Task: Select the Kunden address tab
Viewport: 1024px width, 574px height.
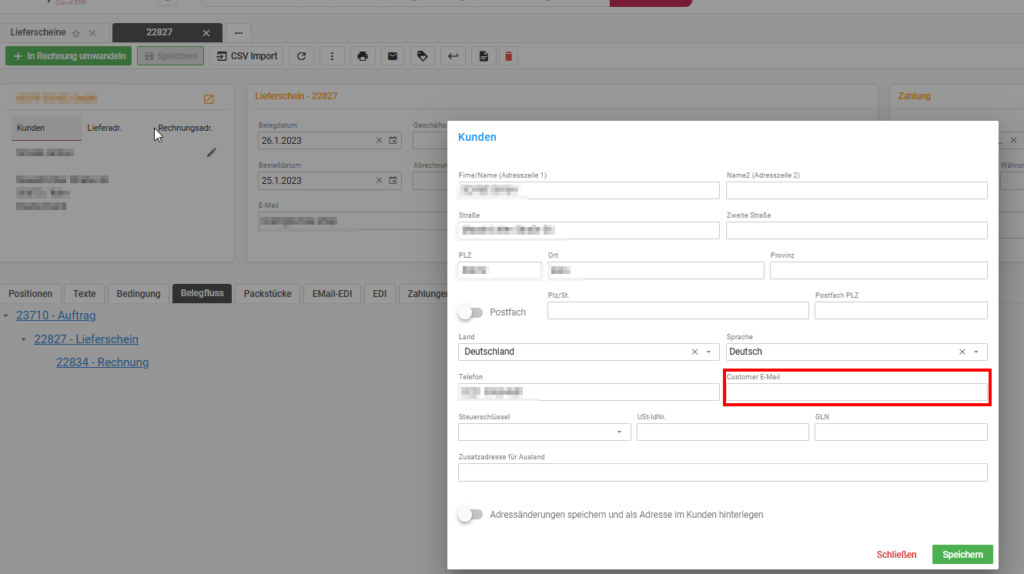Action: tap(46, 128)
